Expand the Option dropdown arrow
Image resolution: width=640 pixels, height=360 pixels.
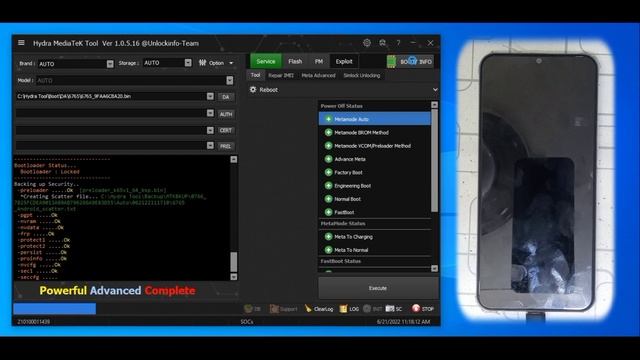click(x=231, y=63)
